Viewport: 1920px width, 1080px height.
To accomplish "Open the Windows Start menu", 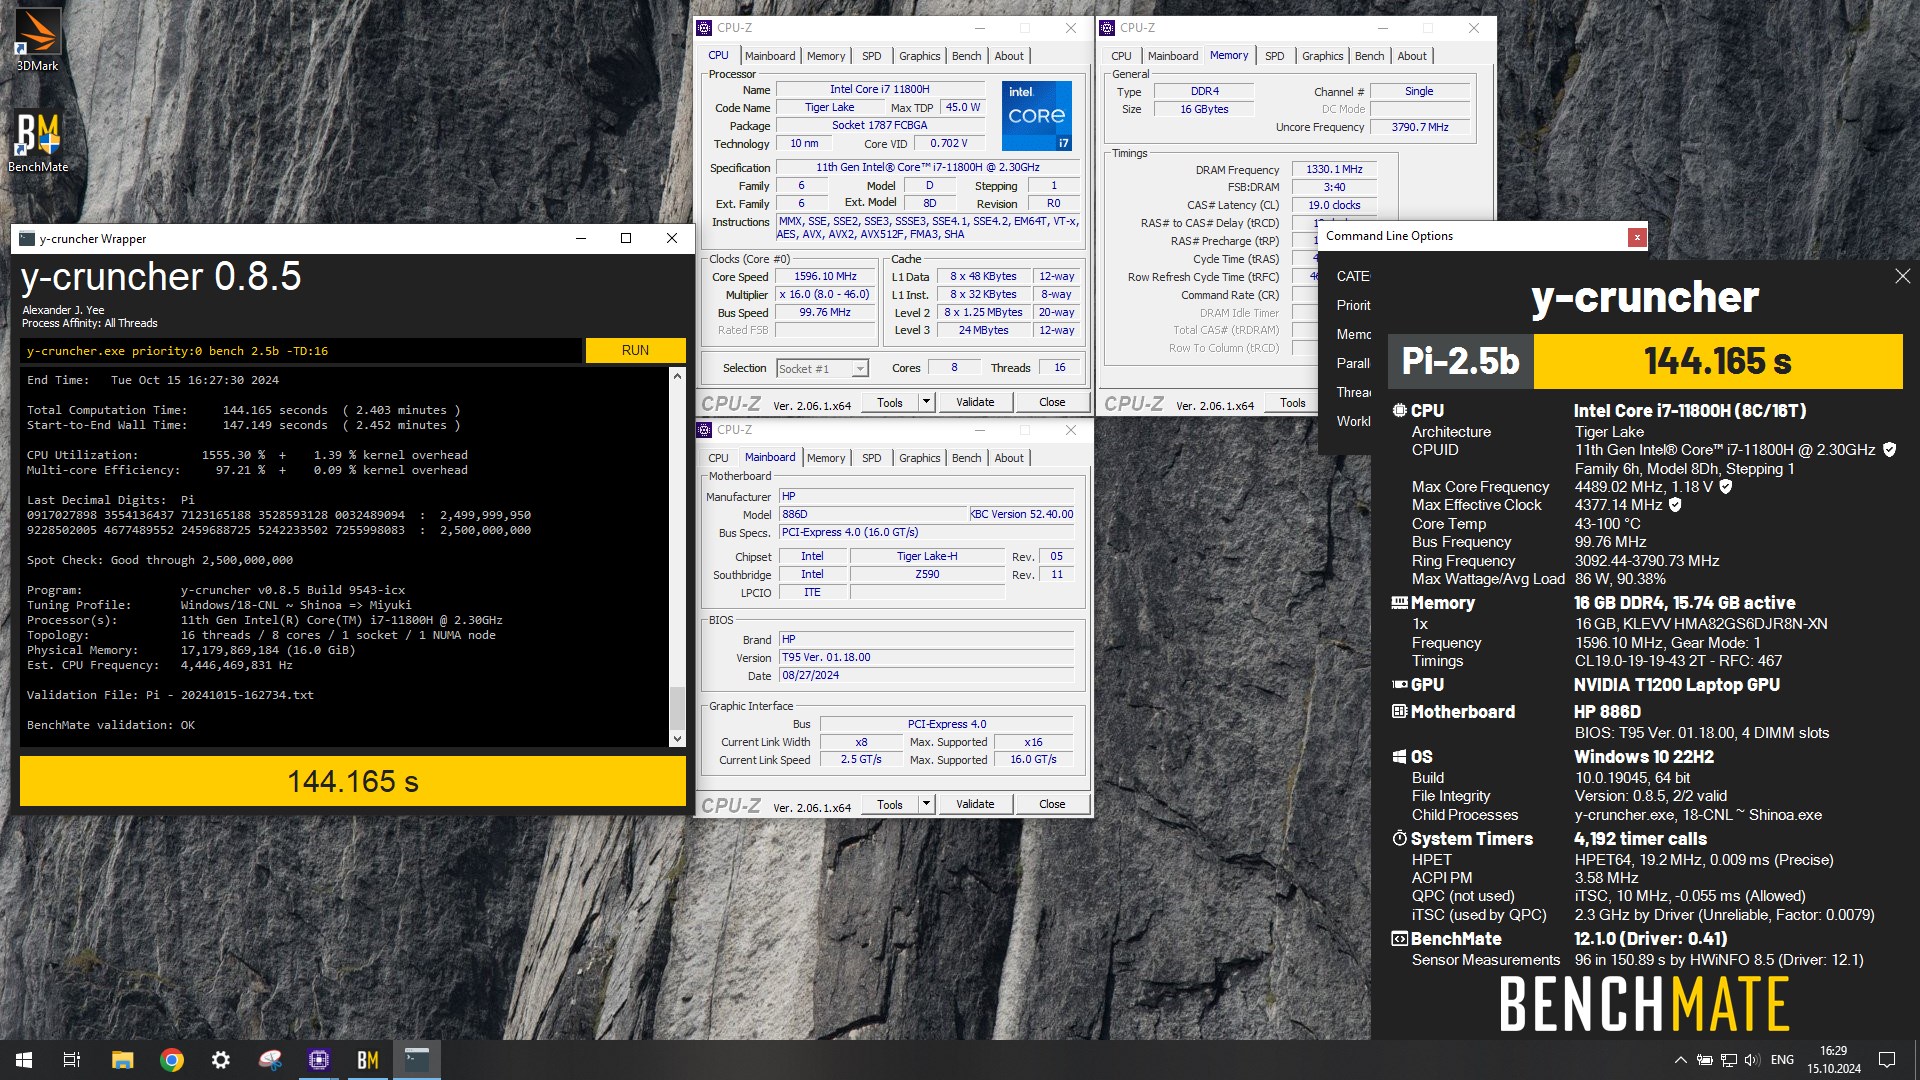I will [x=24, y=1060].
